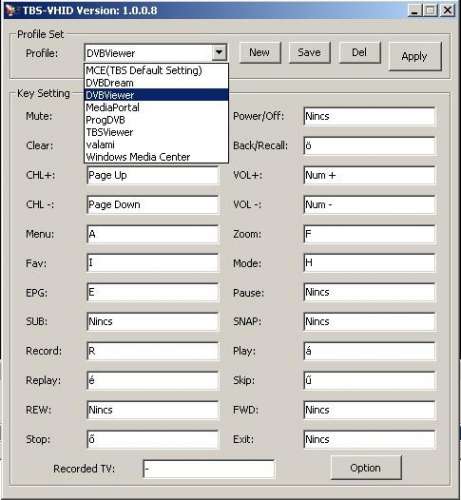Click the Fav key field
Screen dimensions: 461x500
(x=153, y=263)
